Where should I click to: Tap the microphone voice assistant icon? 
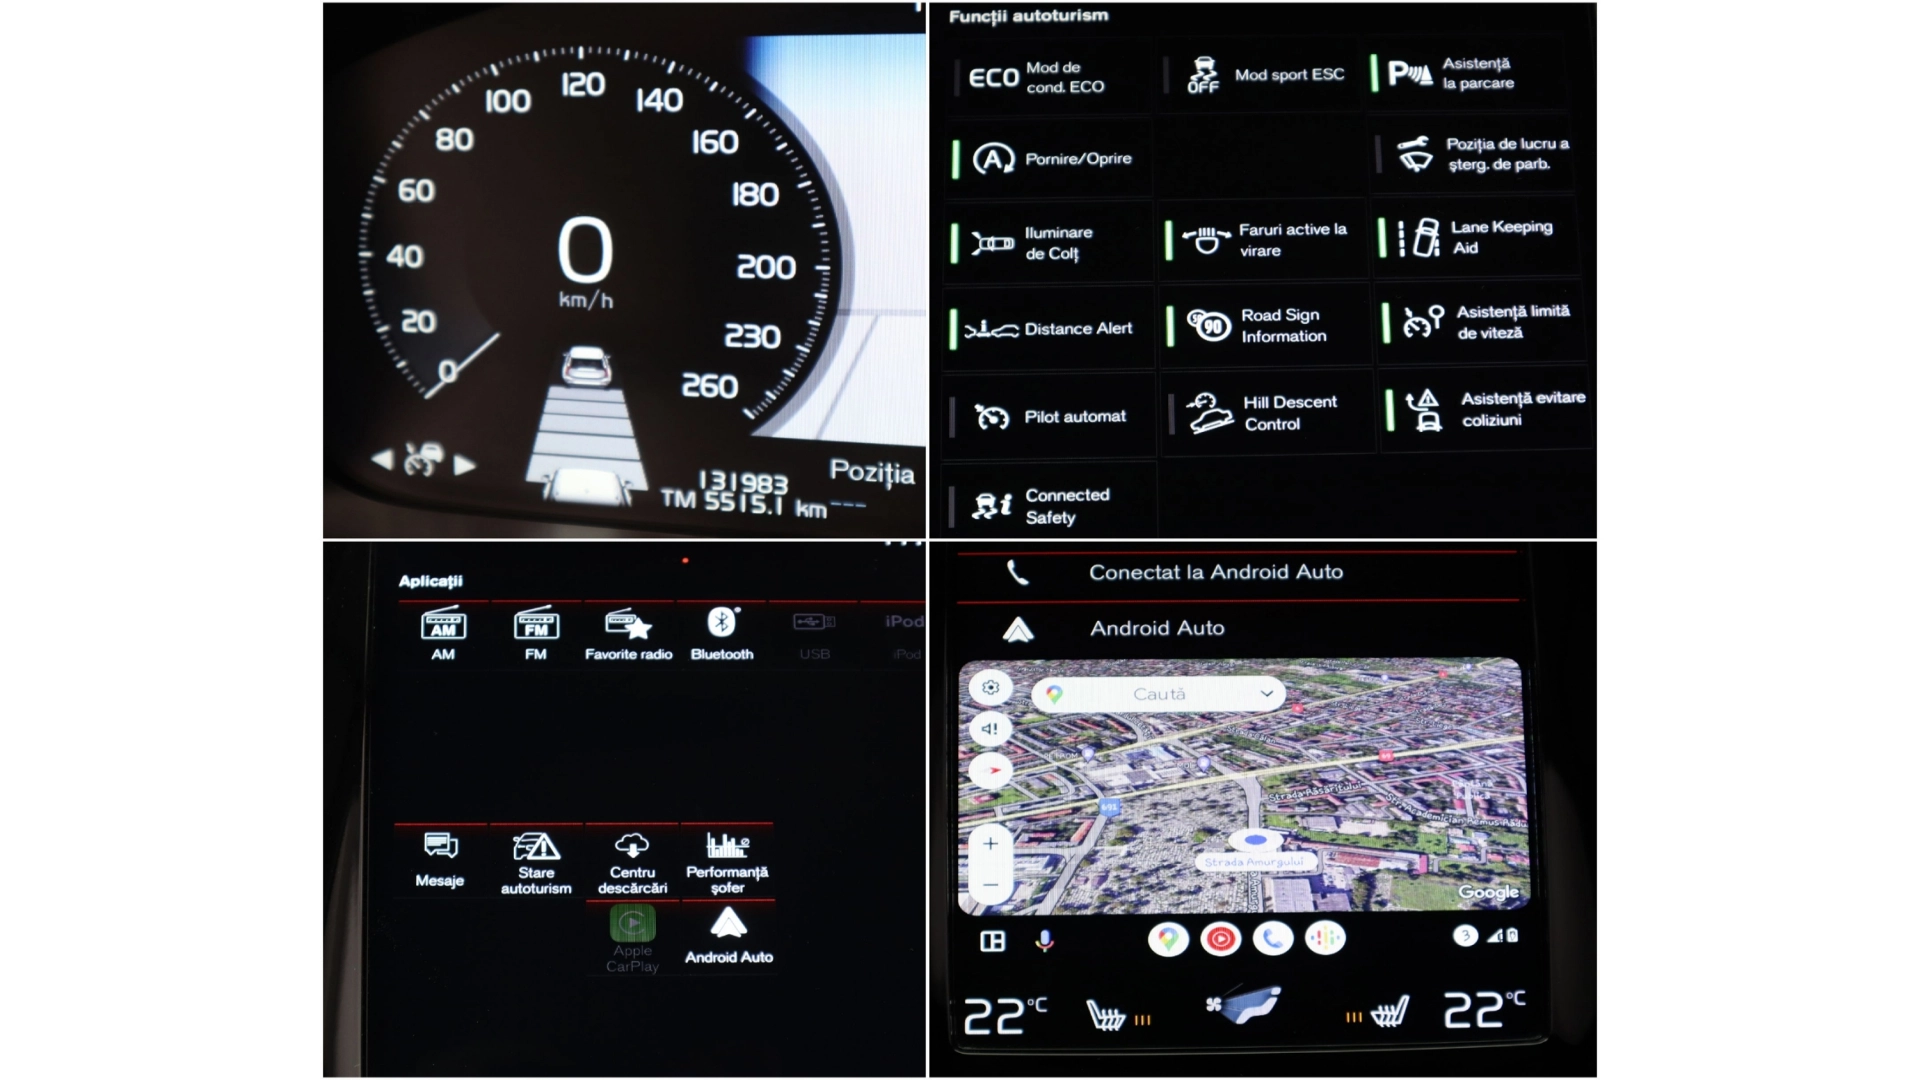click(1044, 941)
